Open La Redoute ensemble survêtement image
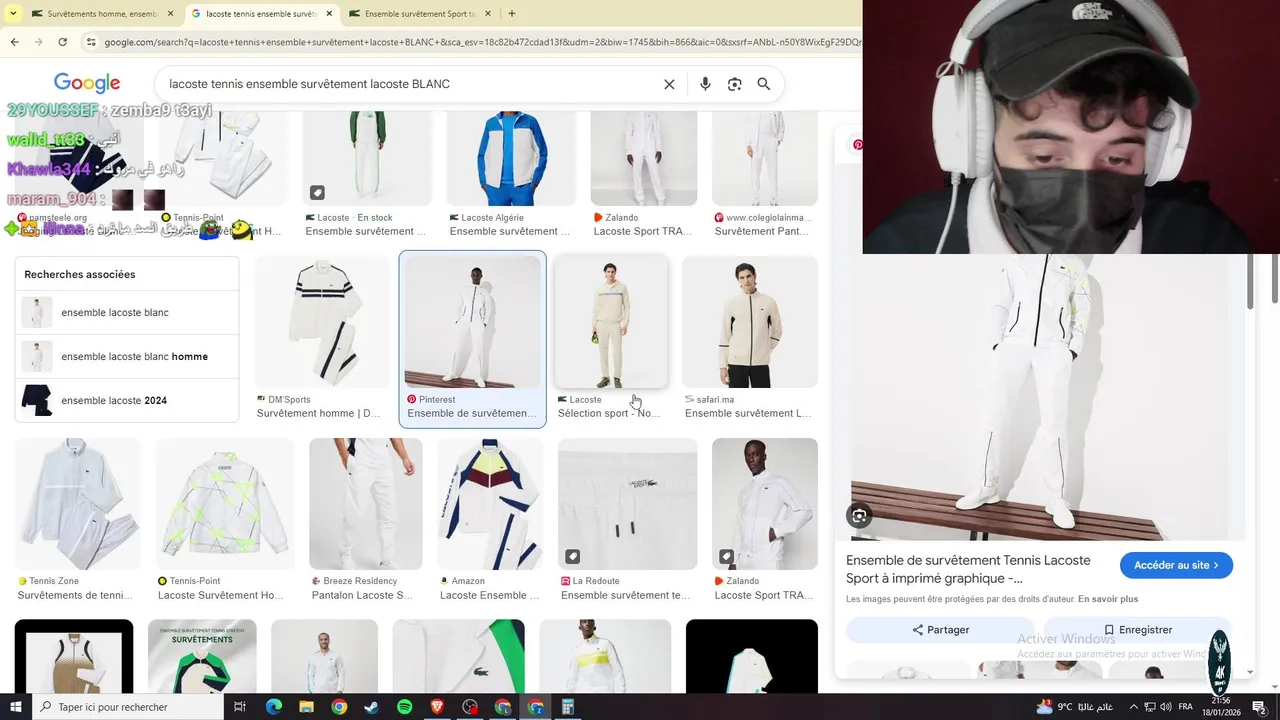This screenshot has width=1280, height=720. pos(628,504)
